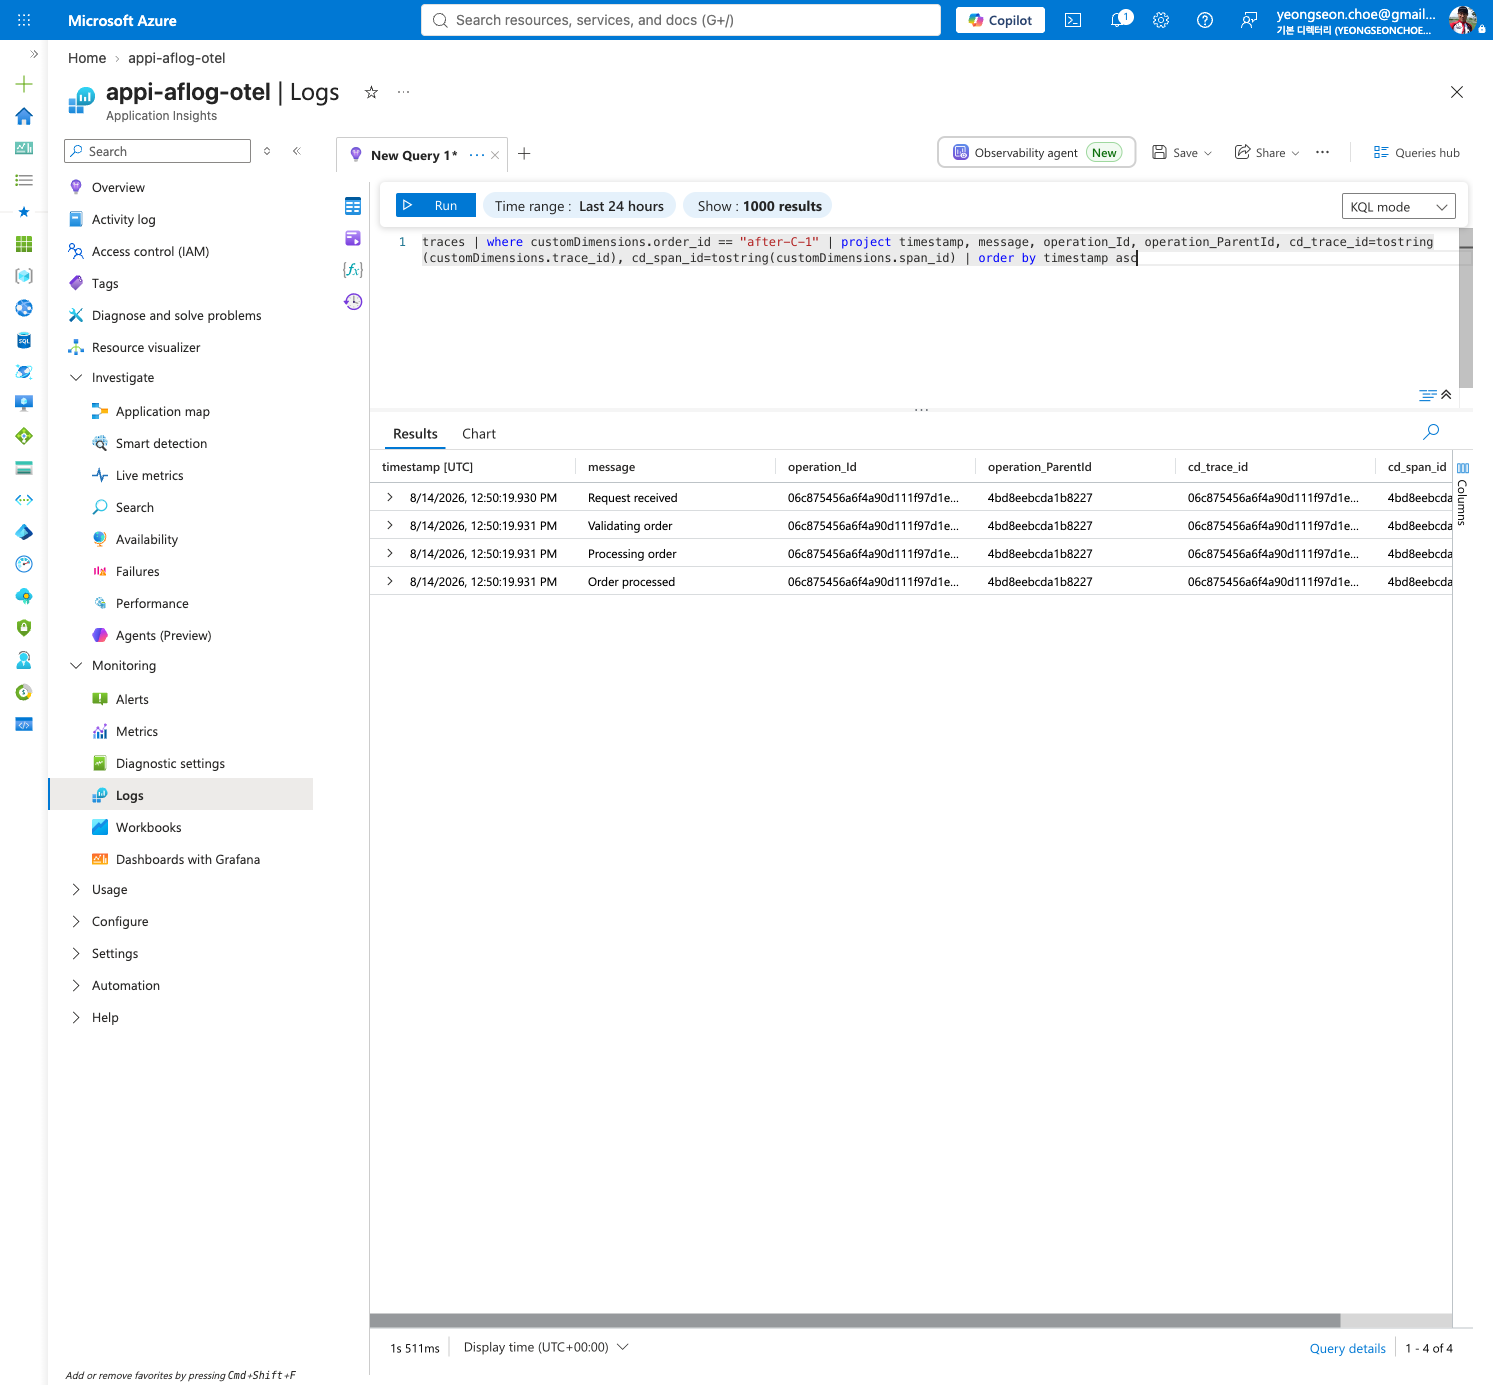Open the Functions panel icon
The image size is (1493, 1385).
click(x=353, y=270)
